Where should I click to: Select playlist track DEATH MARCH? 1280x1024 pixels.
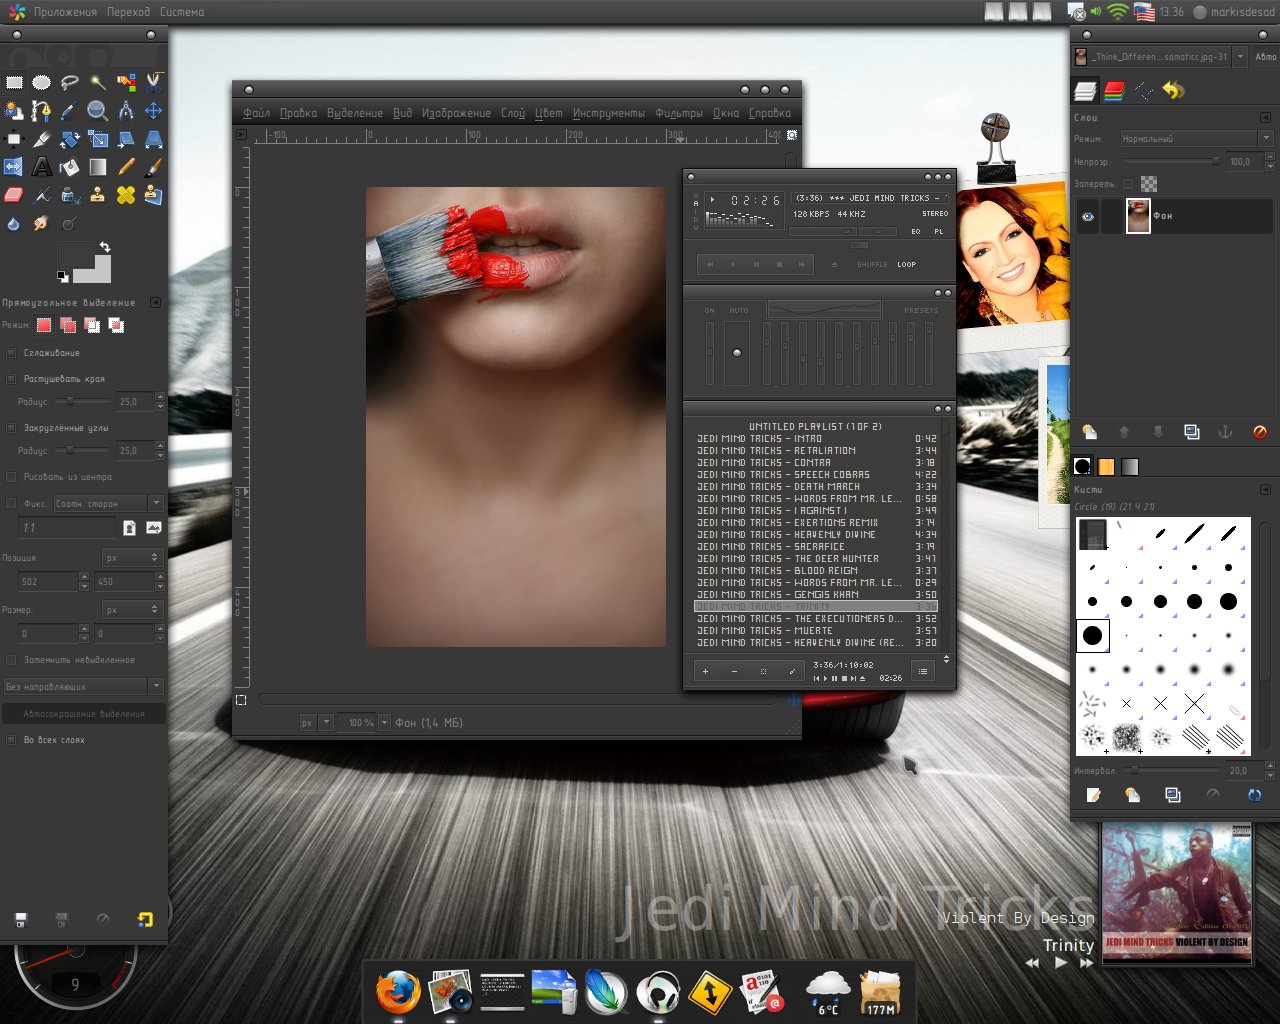[x=816, y=487]
